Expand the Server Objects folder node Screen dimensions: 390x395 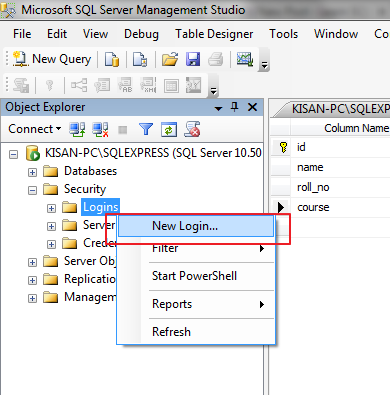[32, 262]
